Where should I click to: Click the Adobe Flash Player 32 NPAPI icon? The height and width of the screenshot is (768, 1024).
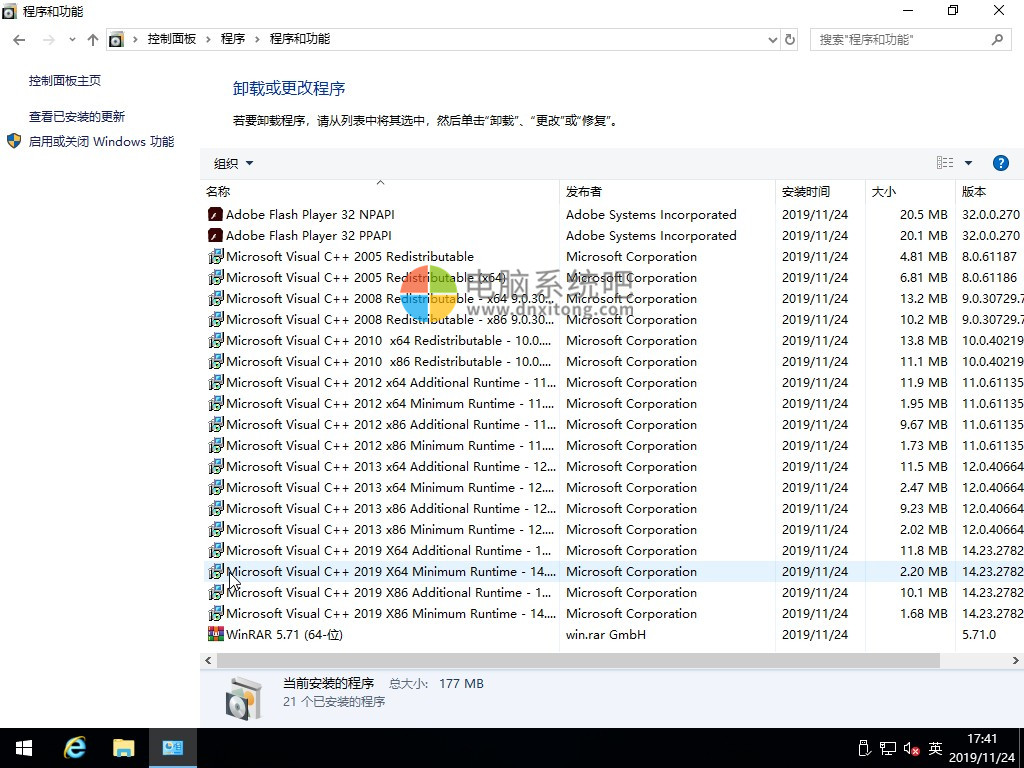click(x=216, y=214)
